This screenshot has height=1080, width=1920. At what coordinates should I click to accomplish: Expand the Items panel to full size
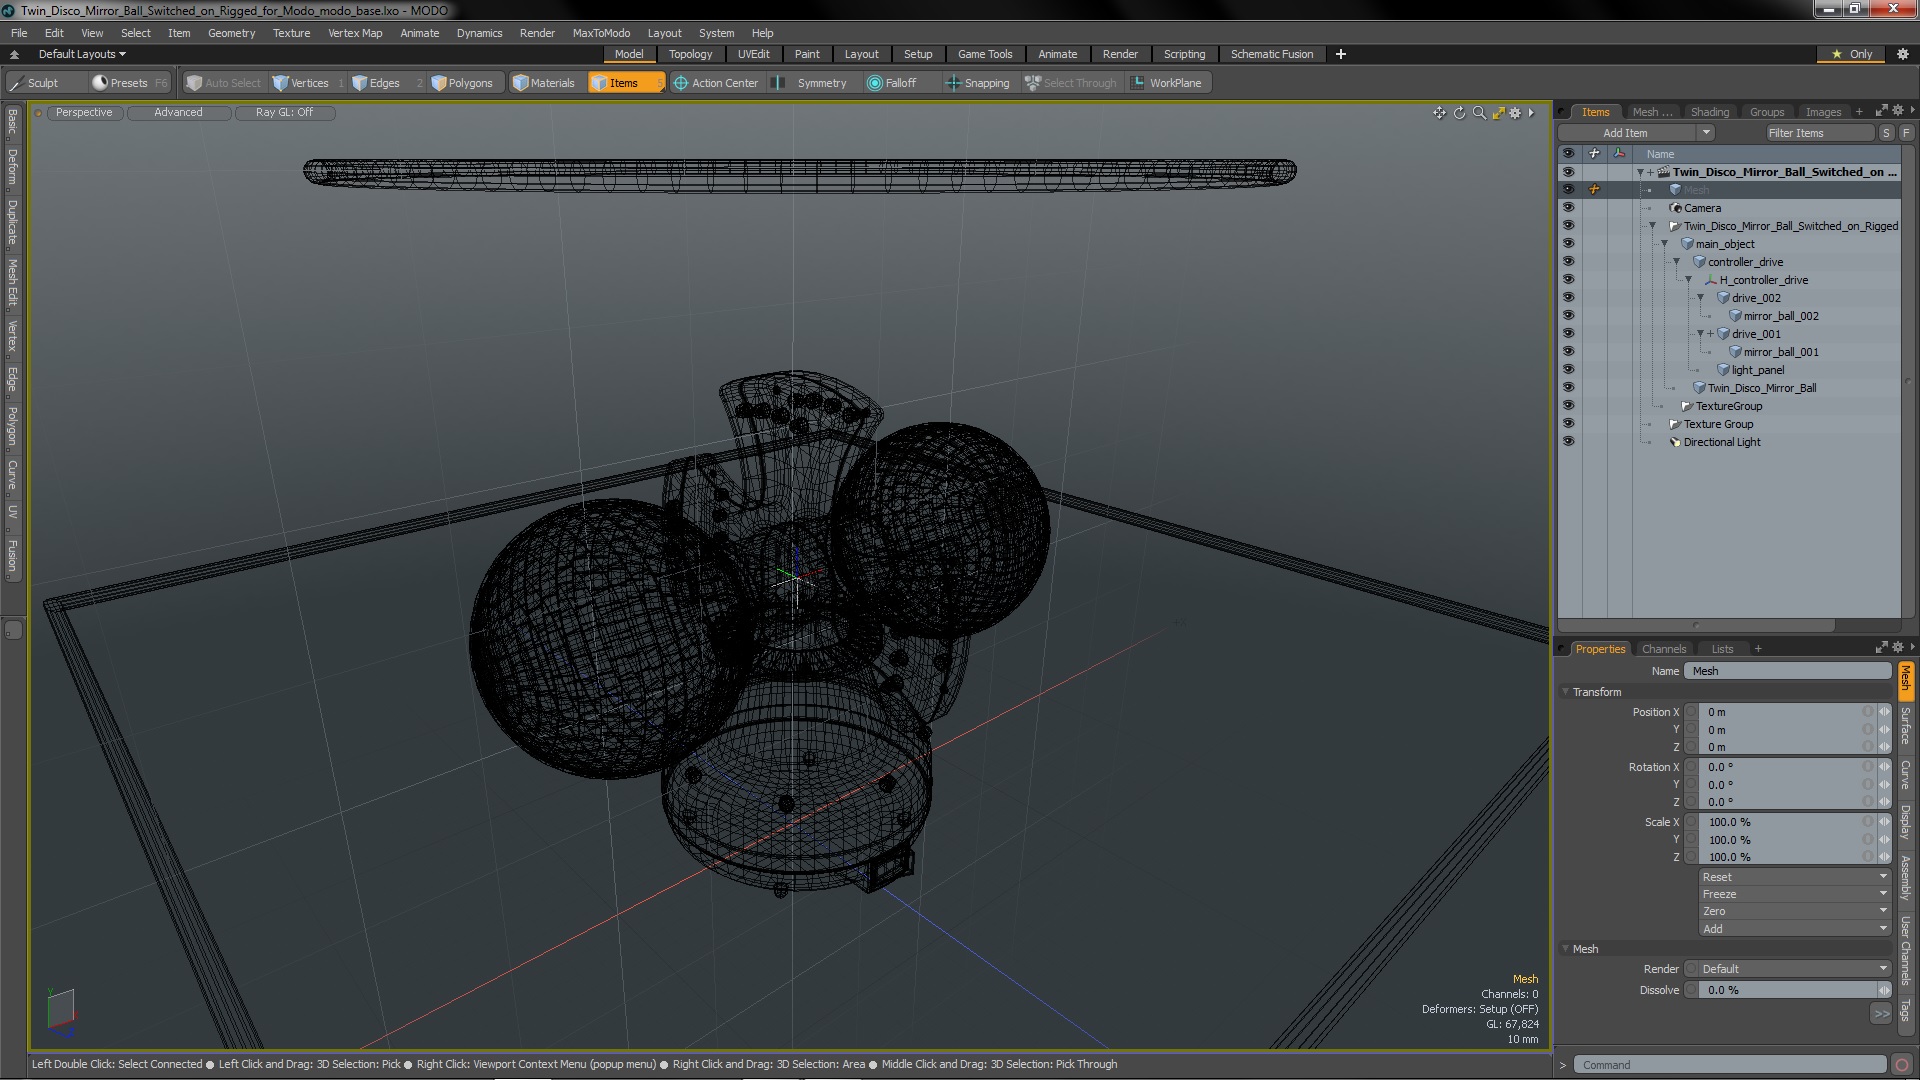pos(1881,111)
